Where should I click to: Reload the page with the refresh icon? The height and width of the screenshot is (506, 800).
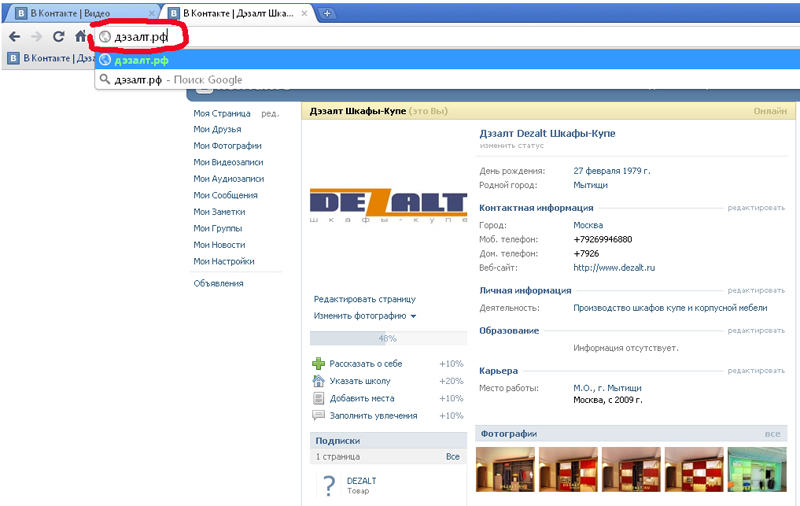[59, 37]
